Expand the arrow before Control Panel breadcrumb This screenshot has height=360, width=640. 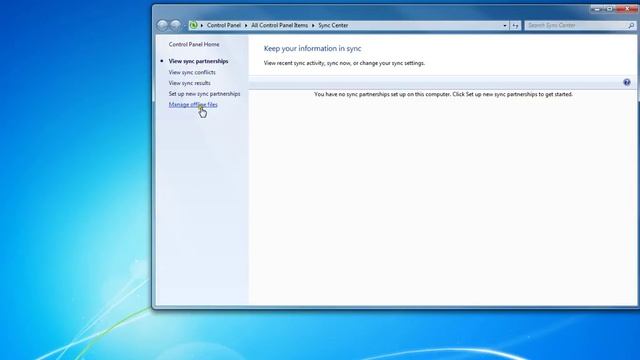[x=202, y=25]
